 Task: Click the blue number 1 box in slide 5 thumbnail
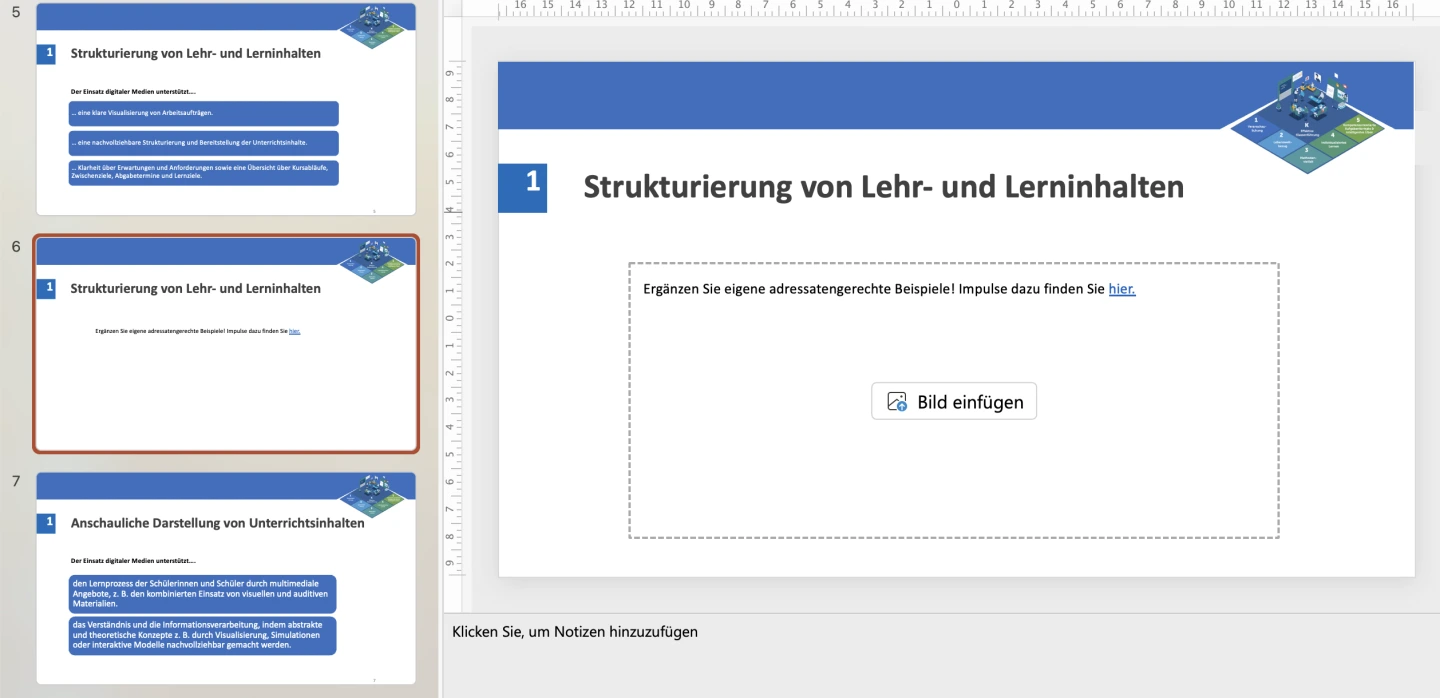click(46, 53)
